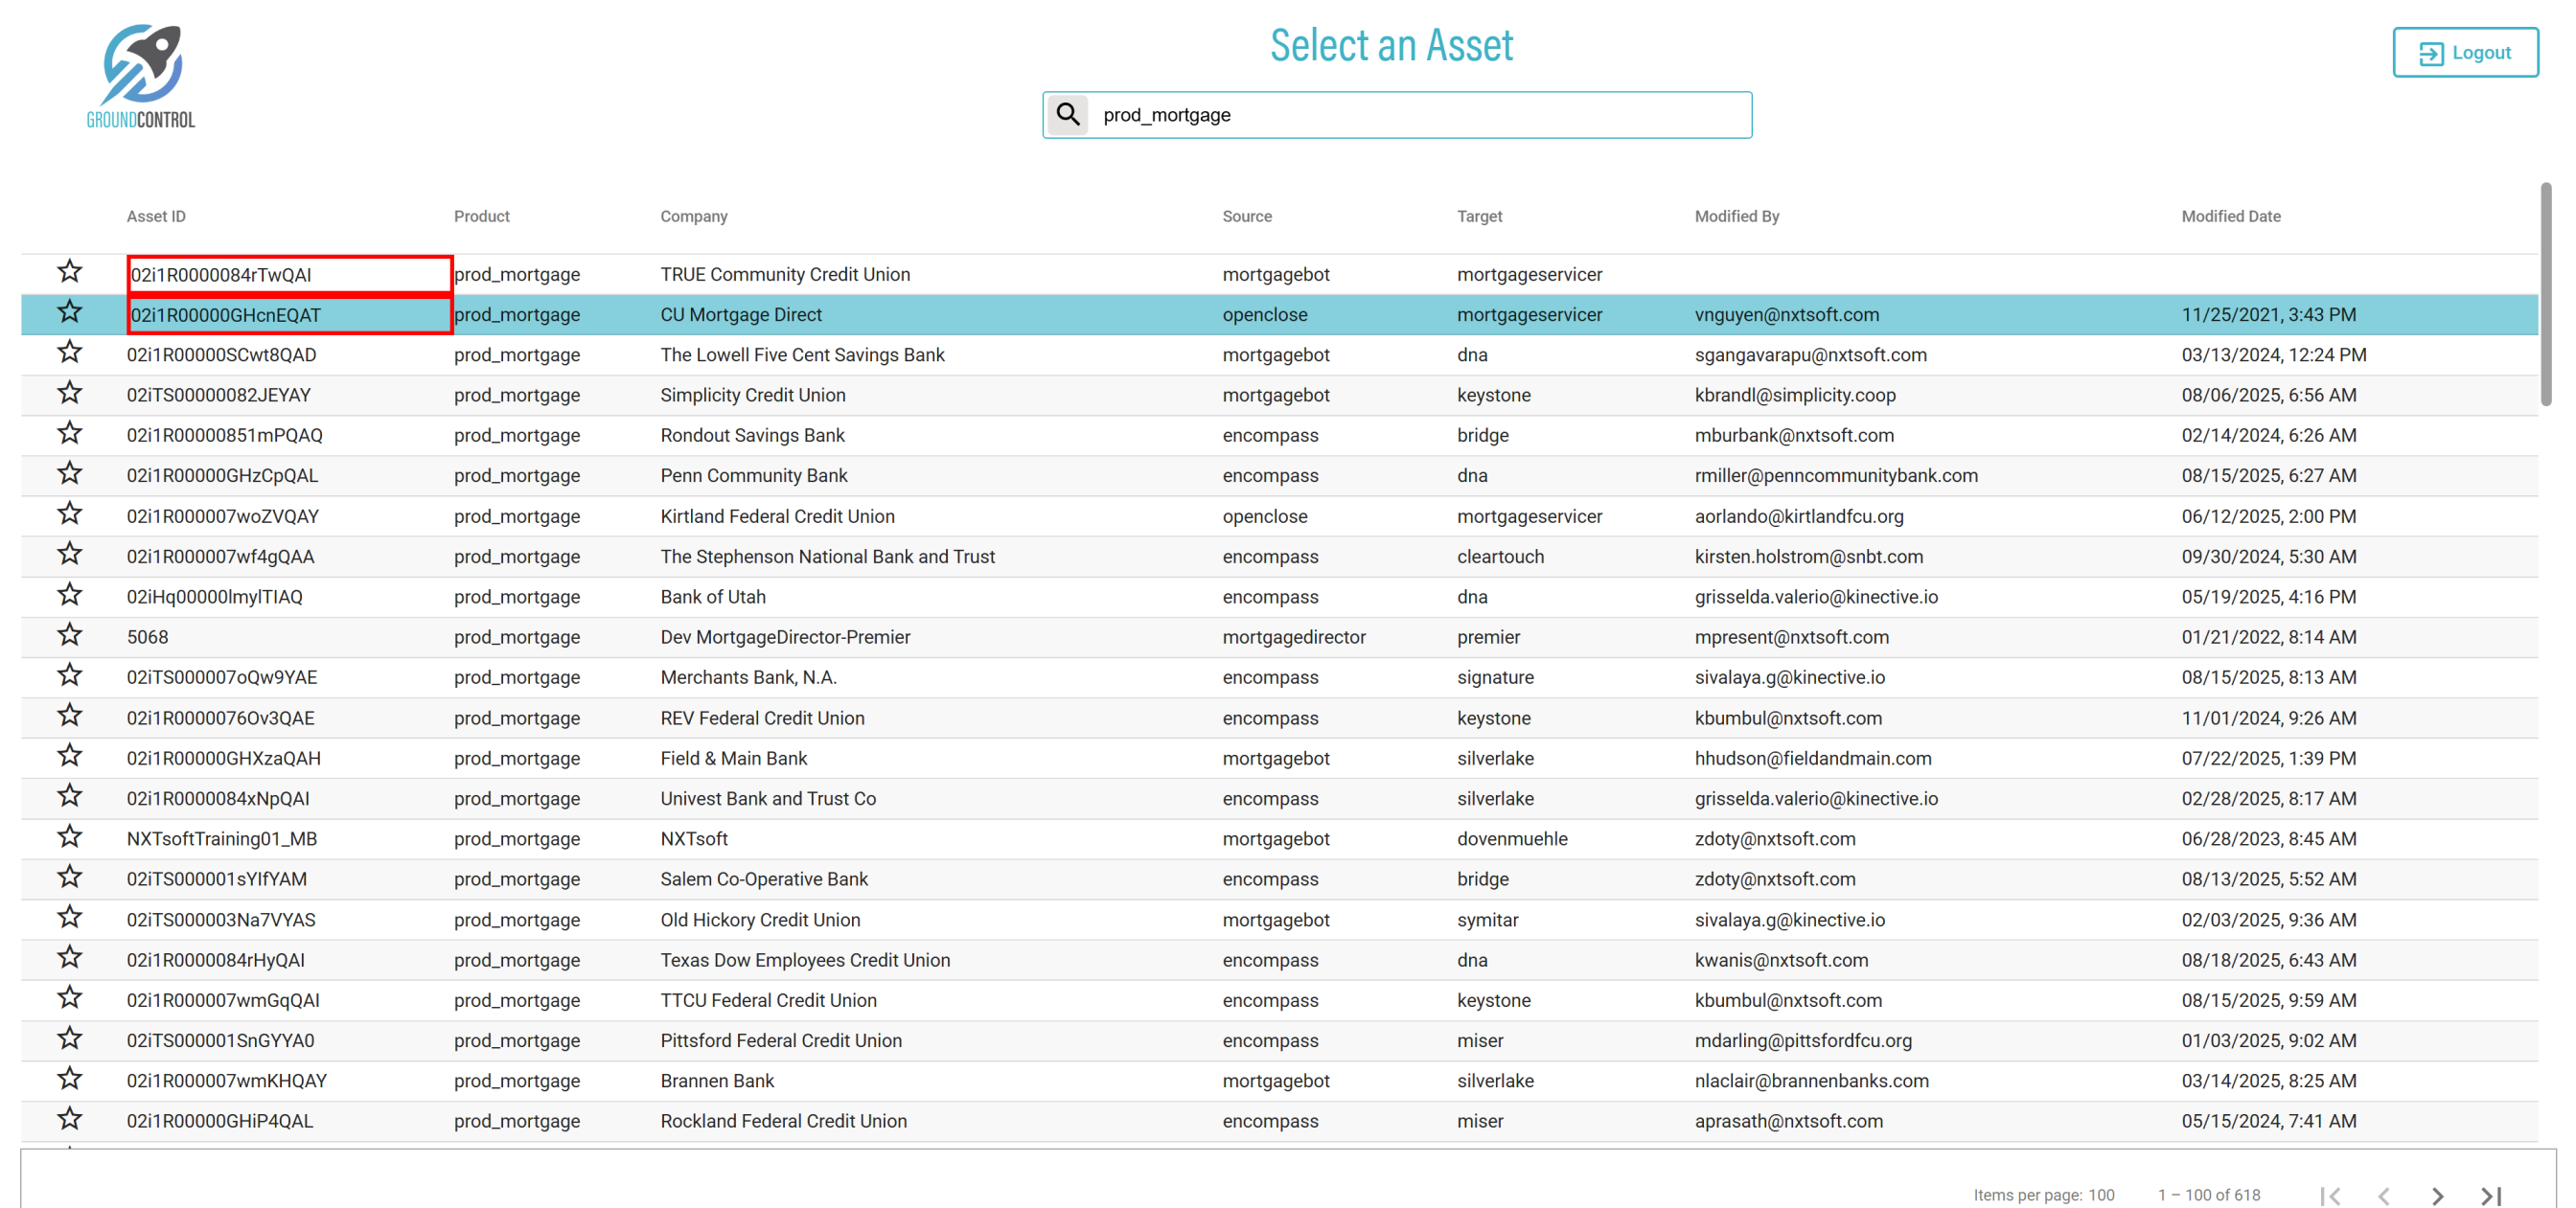Star the TRUE Community Credit Union asset
Image resolution: width=2576 pixels, height=1208 pixels.
69,272
